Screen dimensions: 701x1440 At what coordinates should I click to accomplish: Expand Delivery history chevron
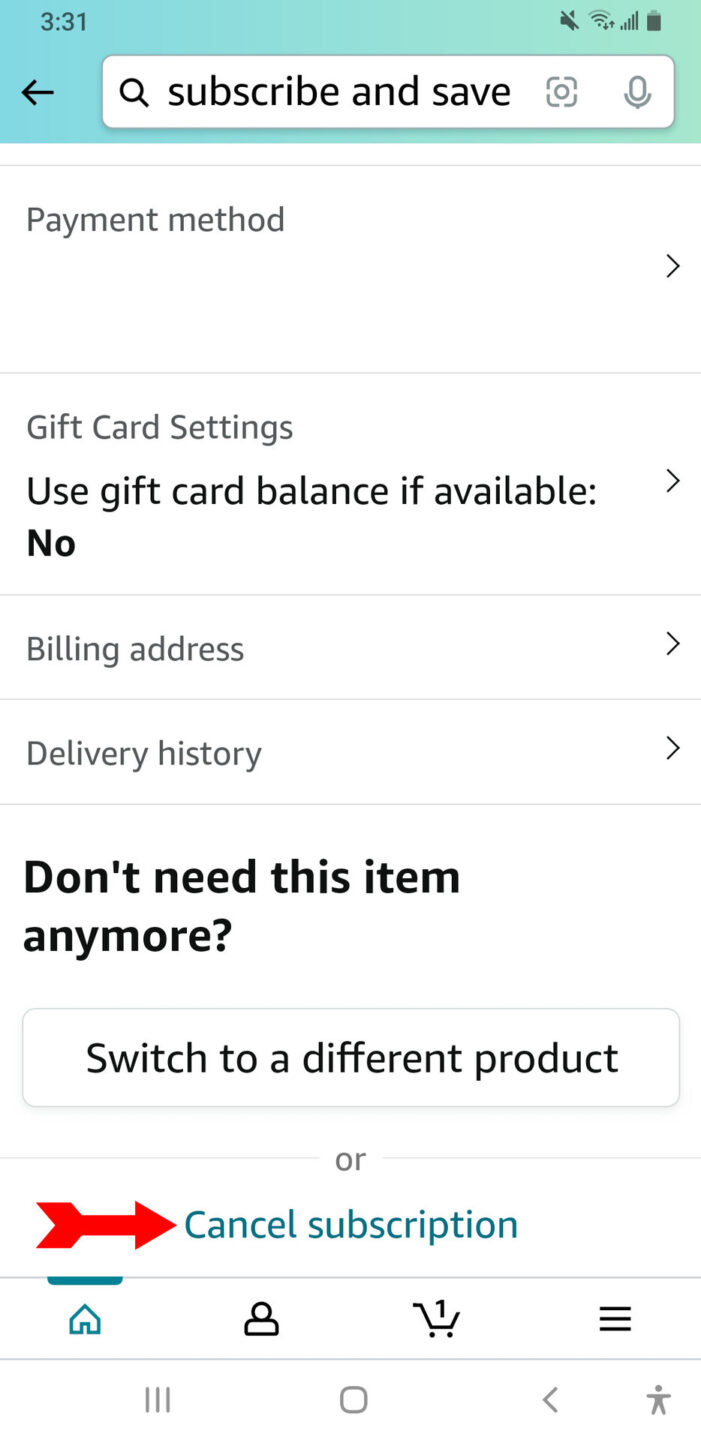coord(673,748)
